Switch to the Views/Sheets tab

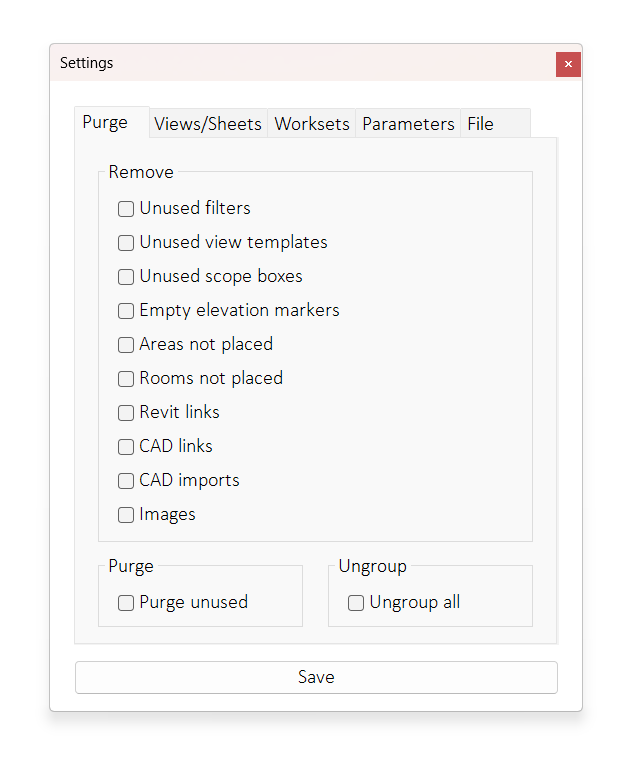[208, 124]
